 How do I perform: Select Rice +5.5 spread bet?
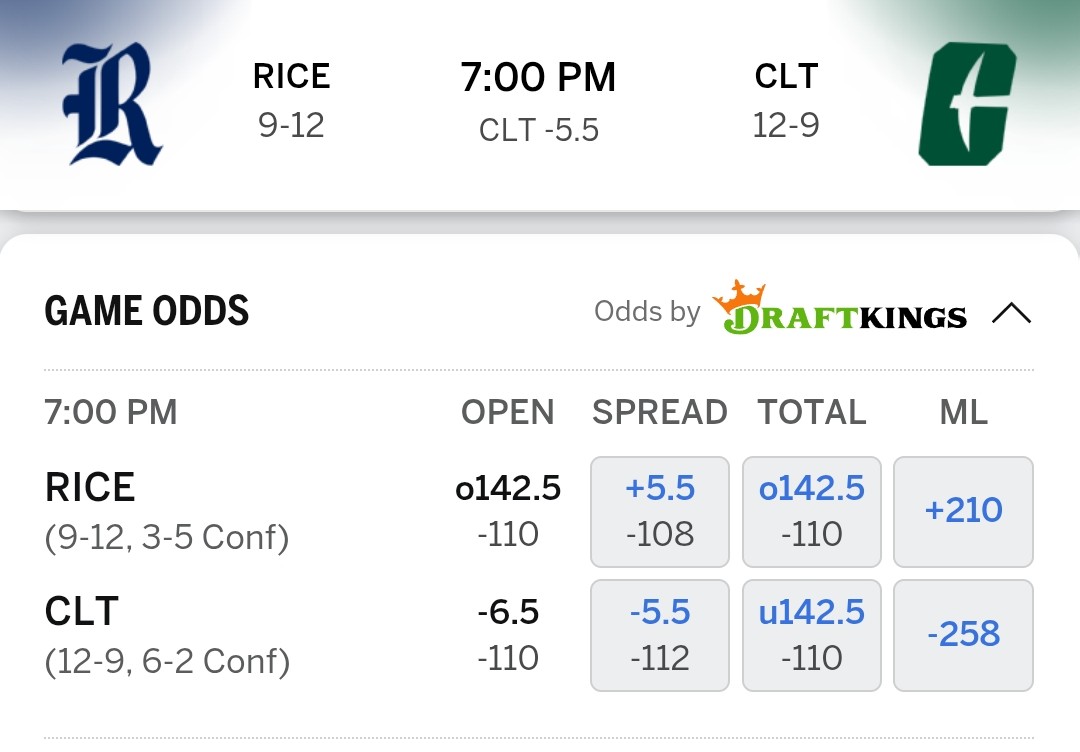[x=660, y=511]
